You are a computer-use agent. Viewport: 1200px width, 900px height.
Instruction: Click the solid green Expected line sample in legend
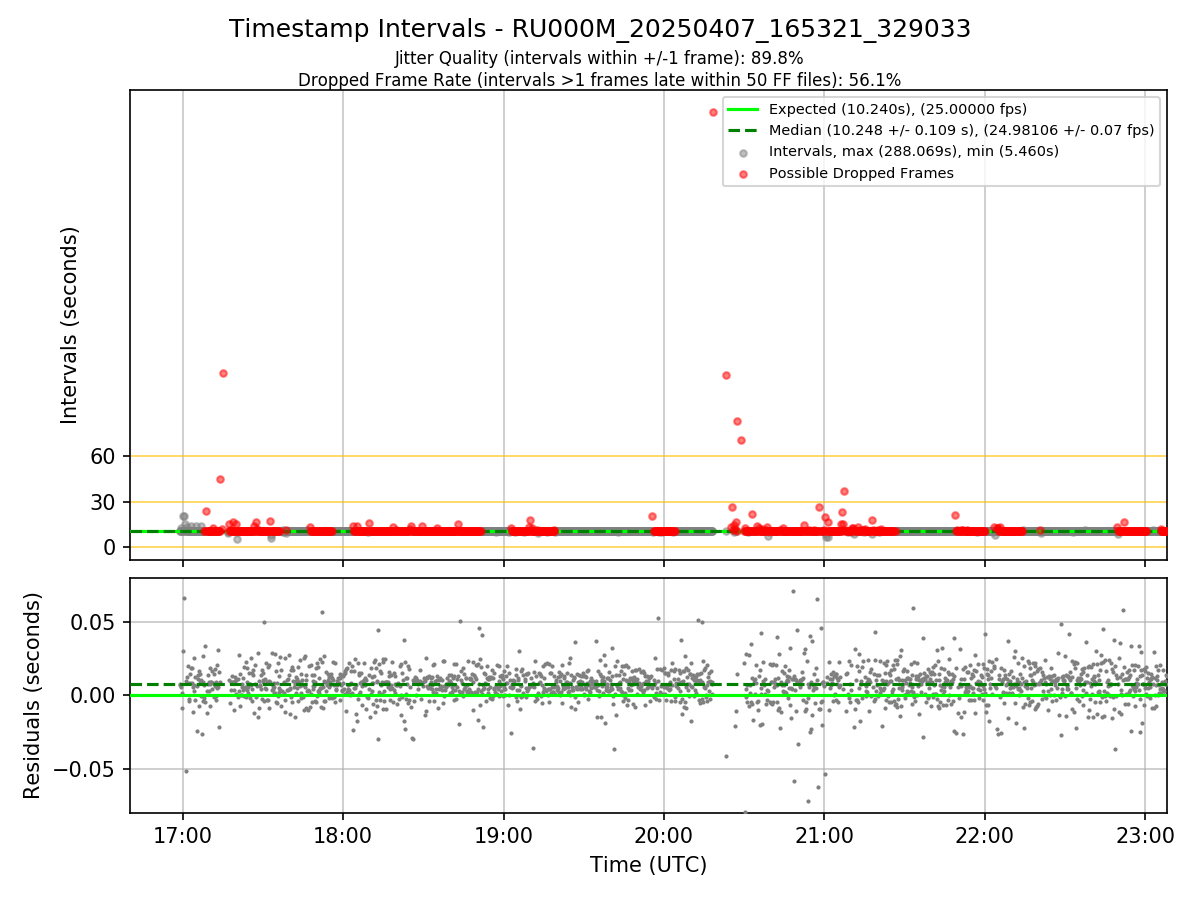(x=743, y=109)
